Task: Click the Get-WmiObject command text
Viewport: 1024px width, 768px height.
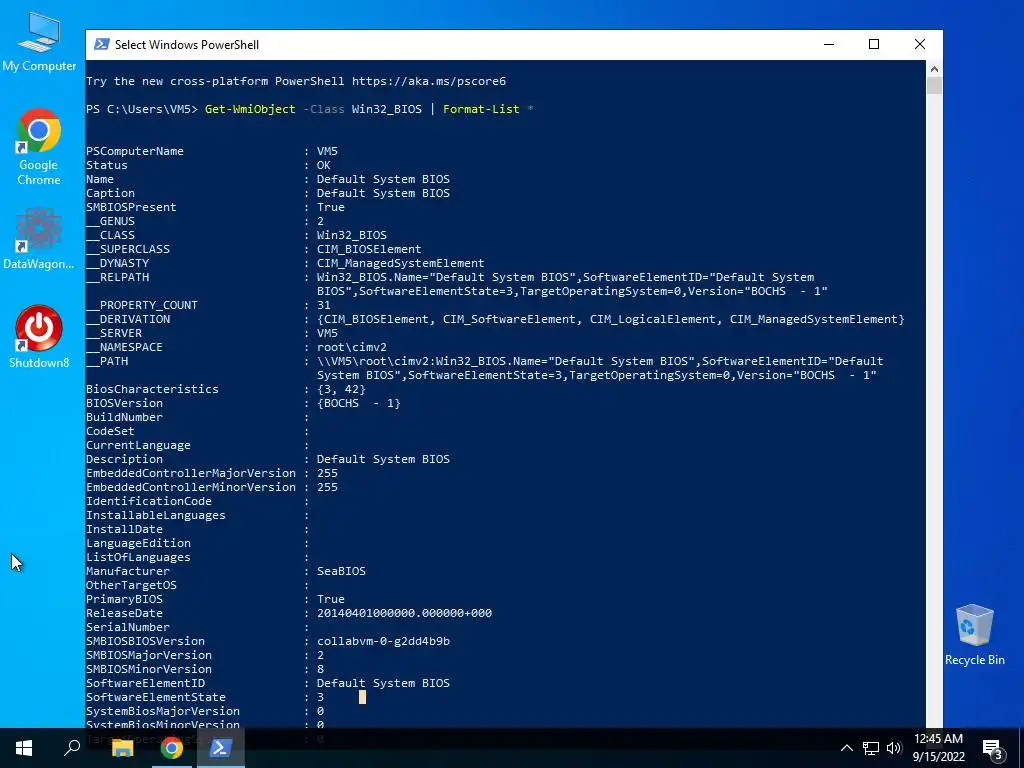Action: point(250,109)
